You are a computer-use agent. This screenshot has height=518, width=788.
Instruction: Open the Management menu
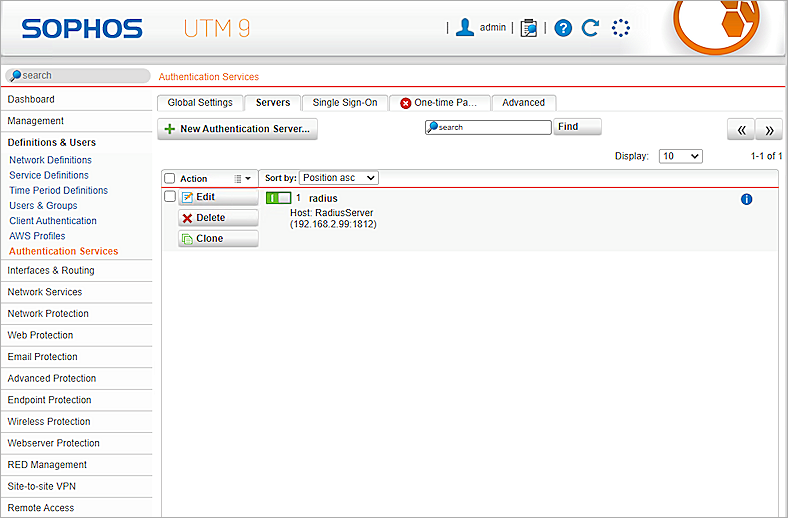[x=76, y=121]
